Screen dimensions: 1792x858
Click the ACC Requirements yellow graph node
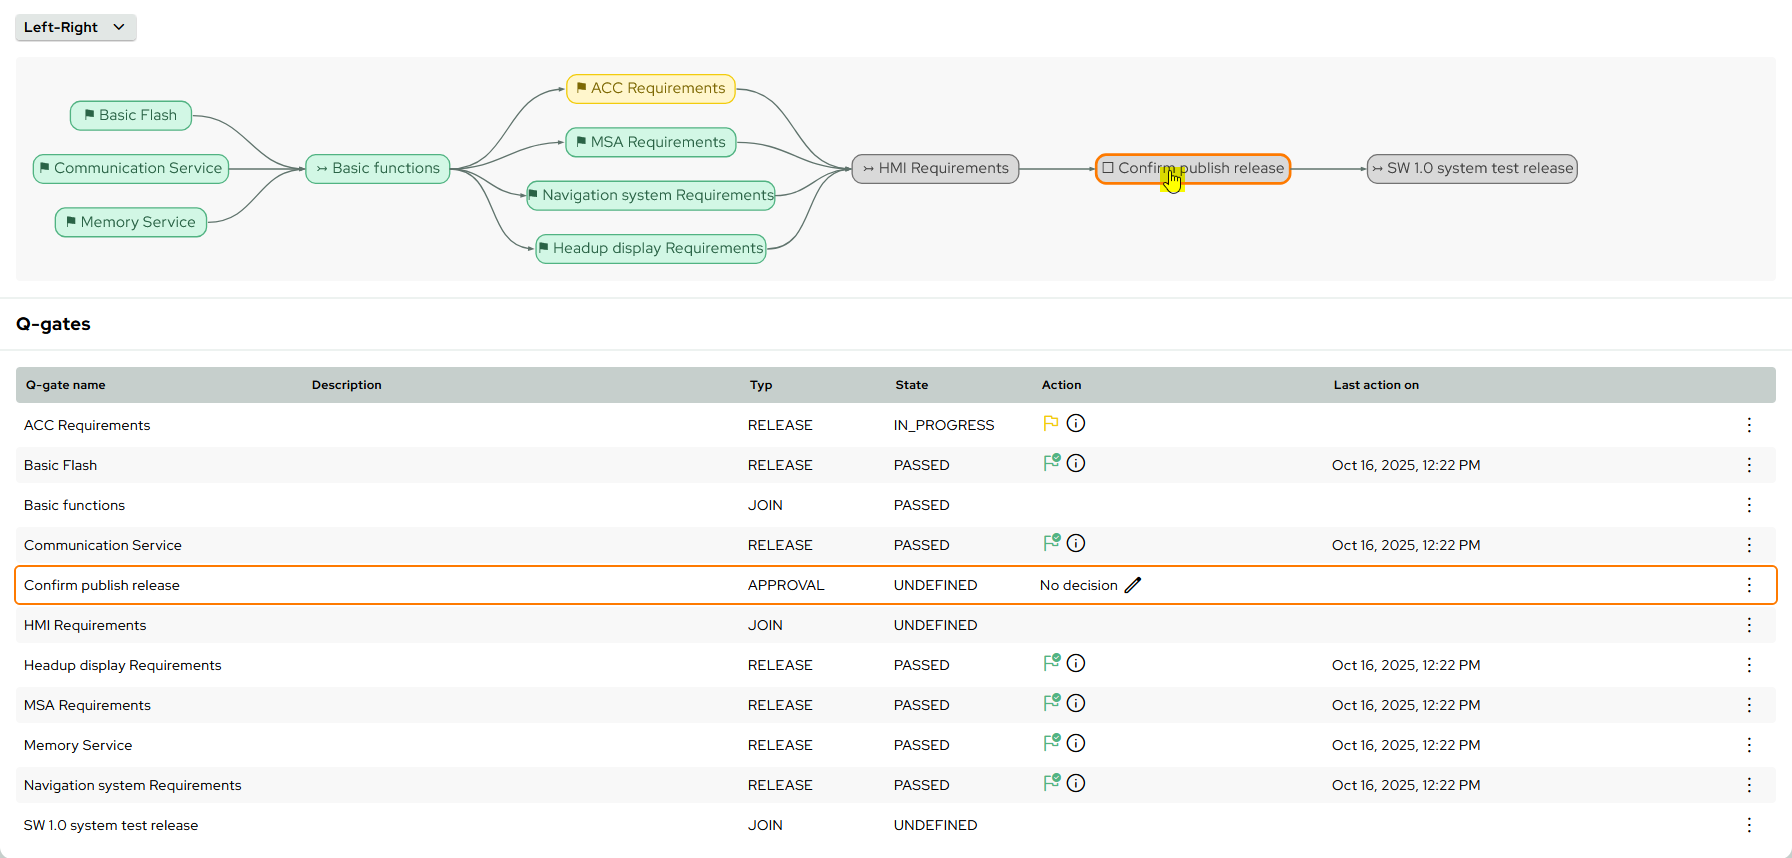[x=651, y=89]
